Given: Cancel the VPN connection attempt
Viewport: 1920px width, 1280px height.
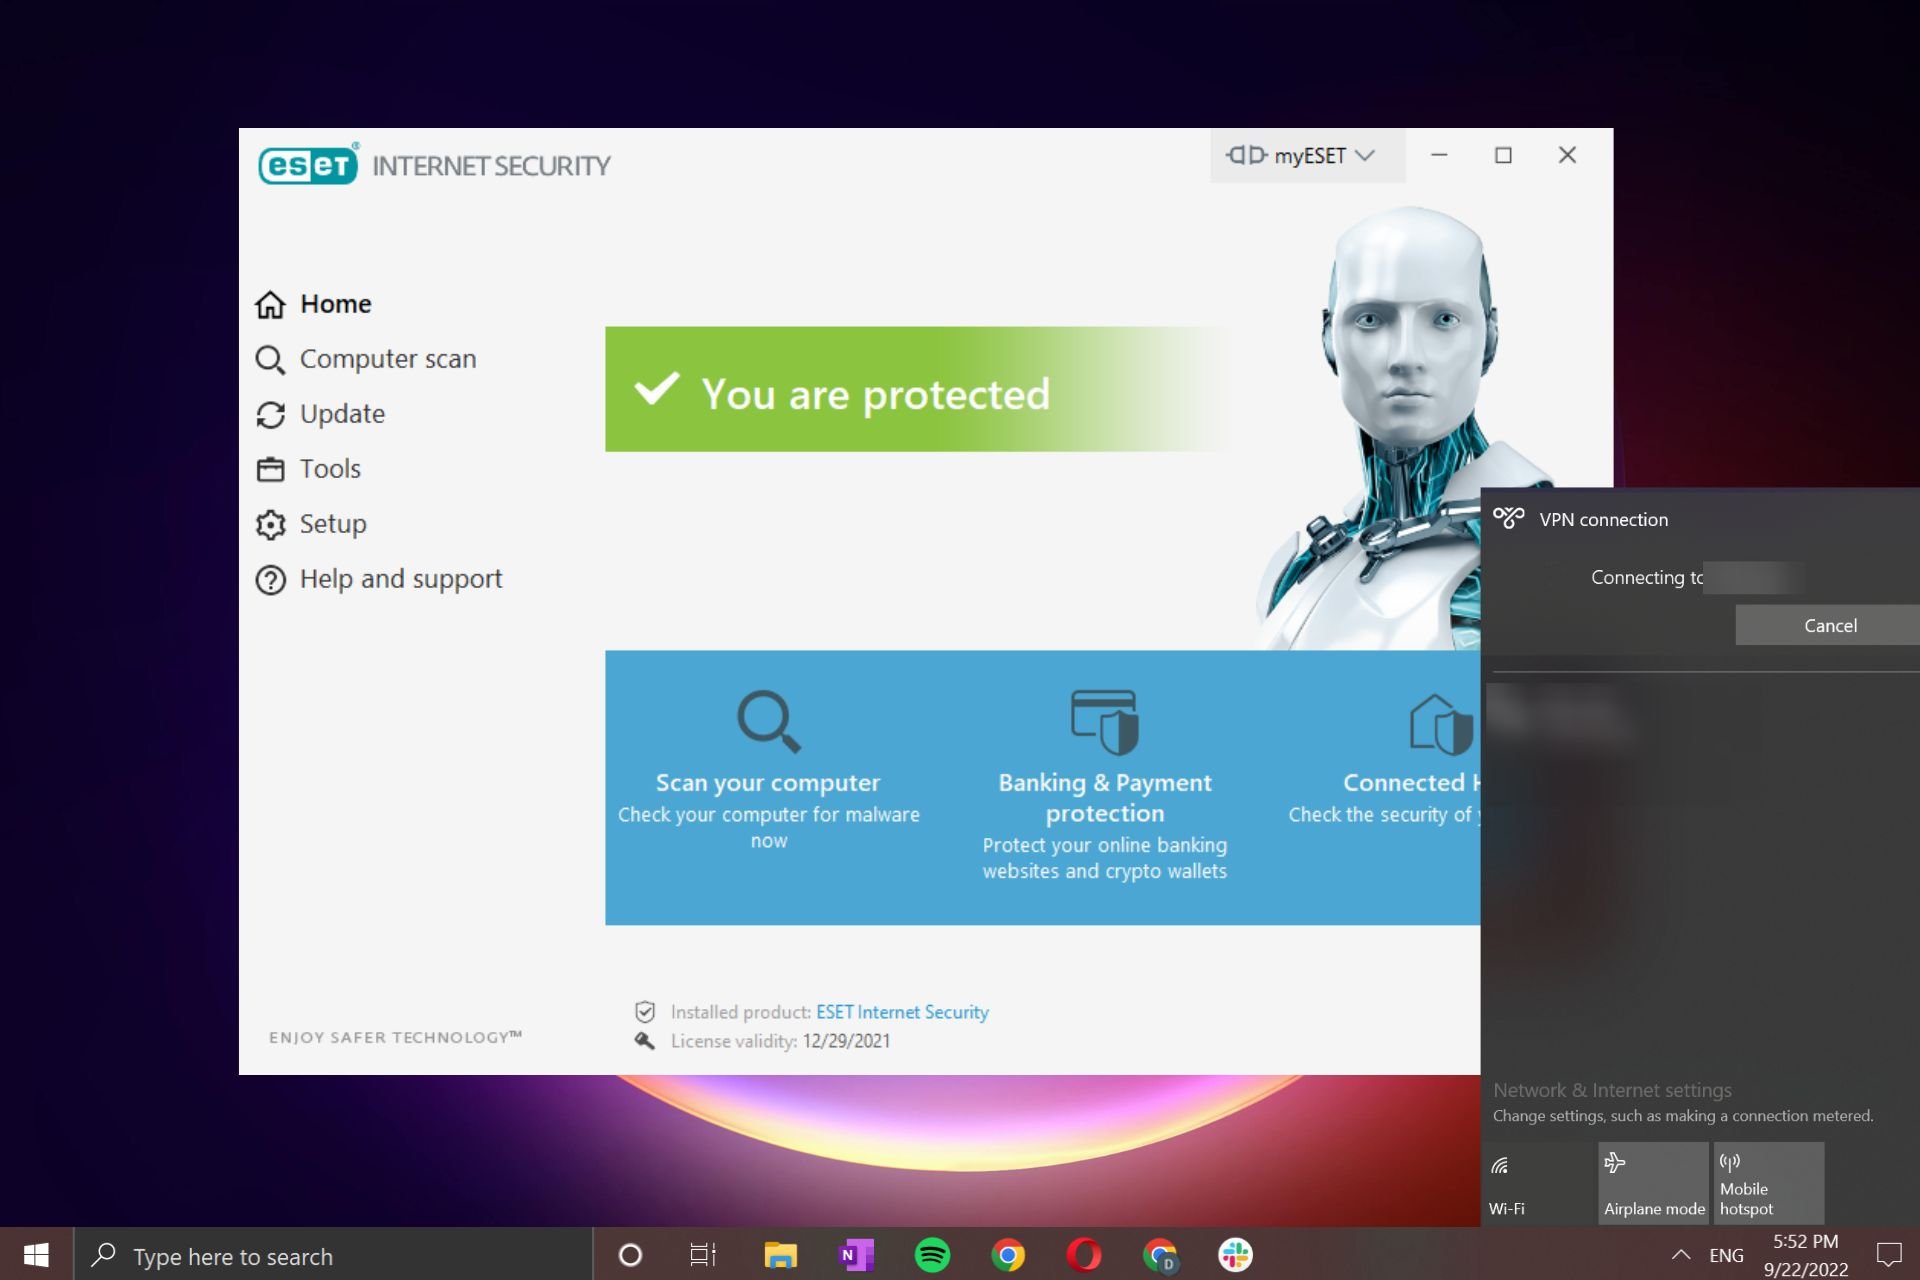Looking at the screenshot, I should coord(1827,625).
